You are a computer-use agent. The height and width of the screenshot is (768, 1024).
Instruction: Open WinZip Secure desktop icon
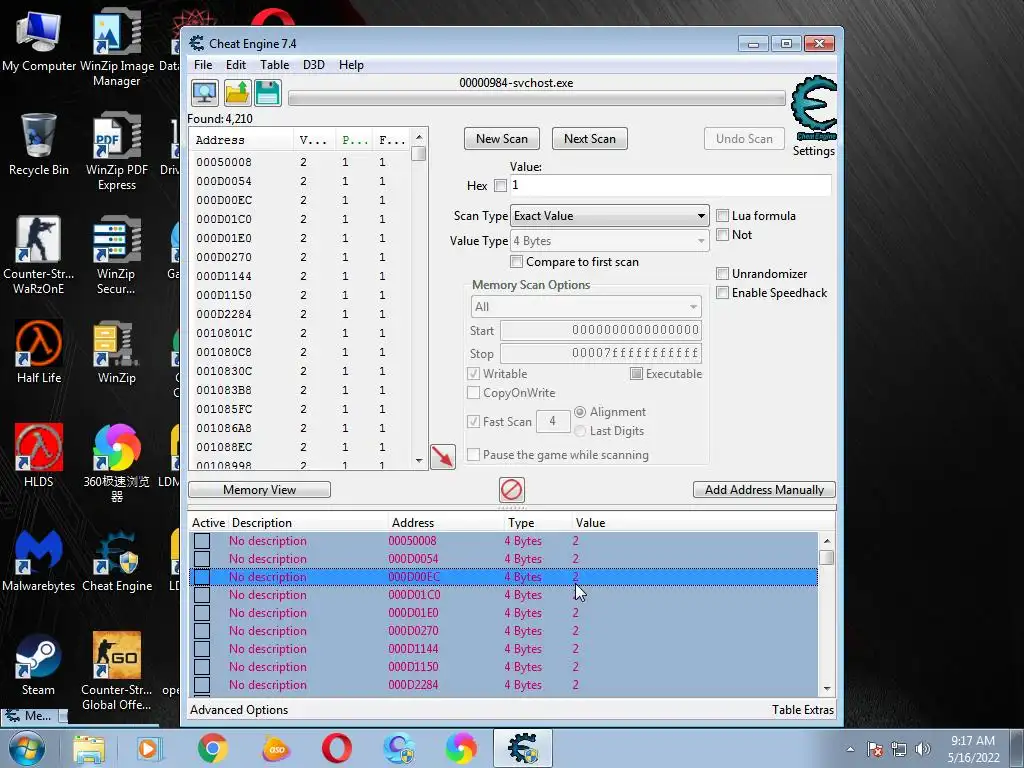(x=116, y=255)
